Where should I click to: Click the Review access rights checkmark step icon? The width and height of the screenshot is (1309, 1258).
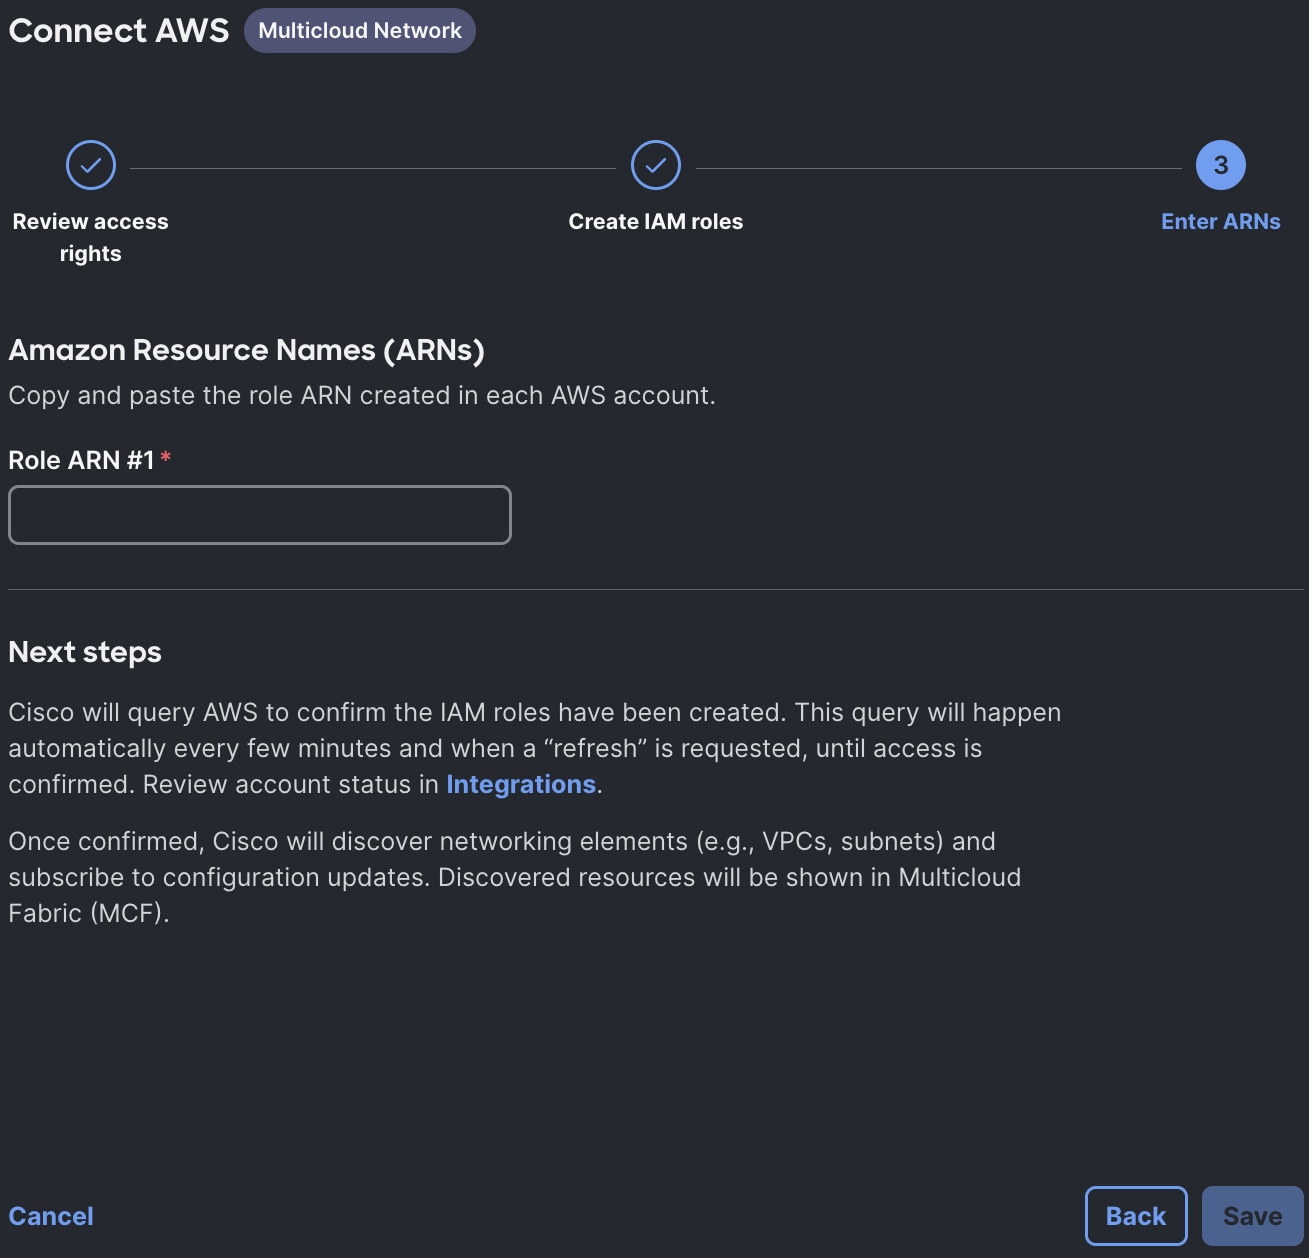point(91,165)
